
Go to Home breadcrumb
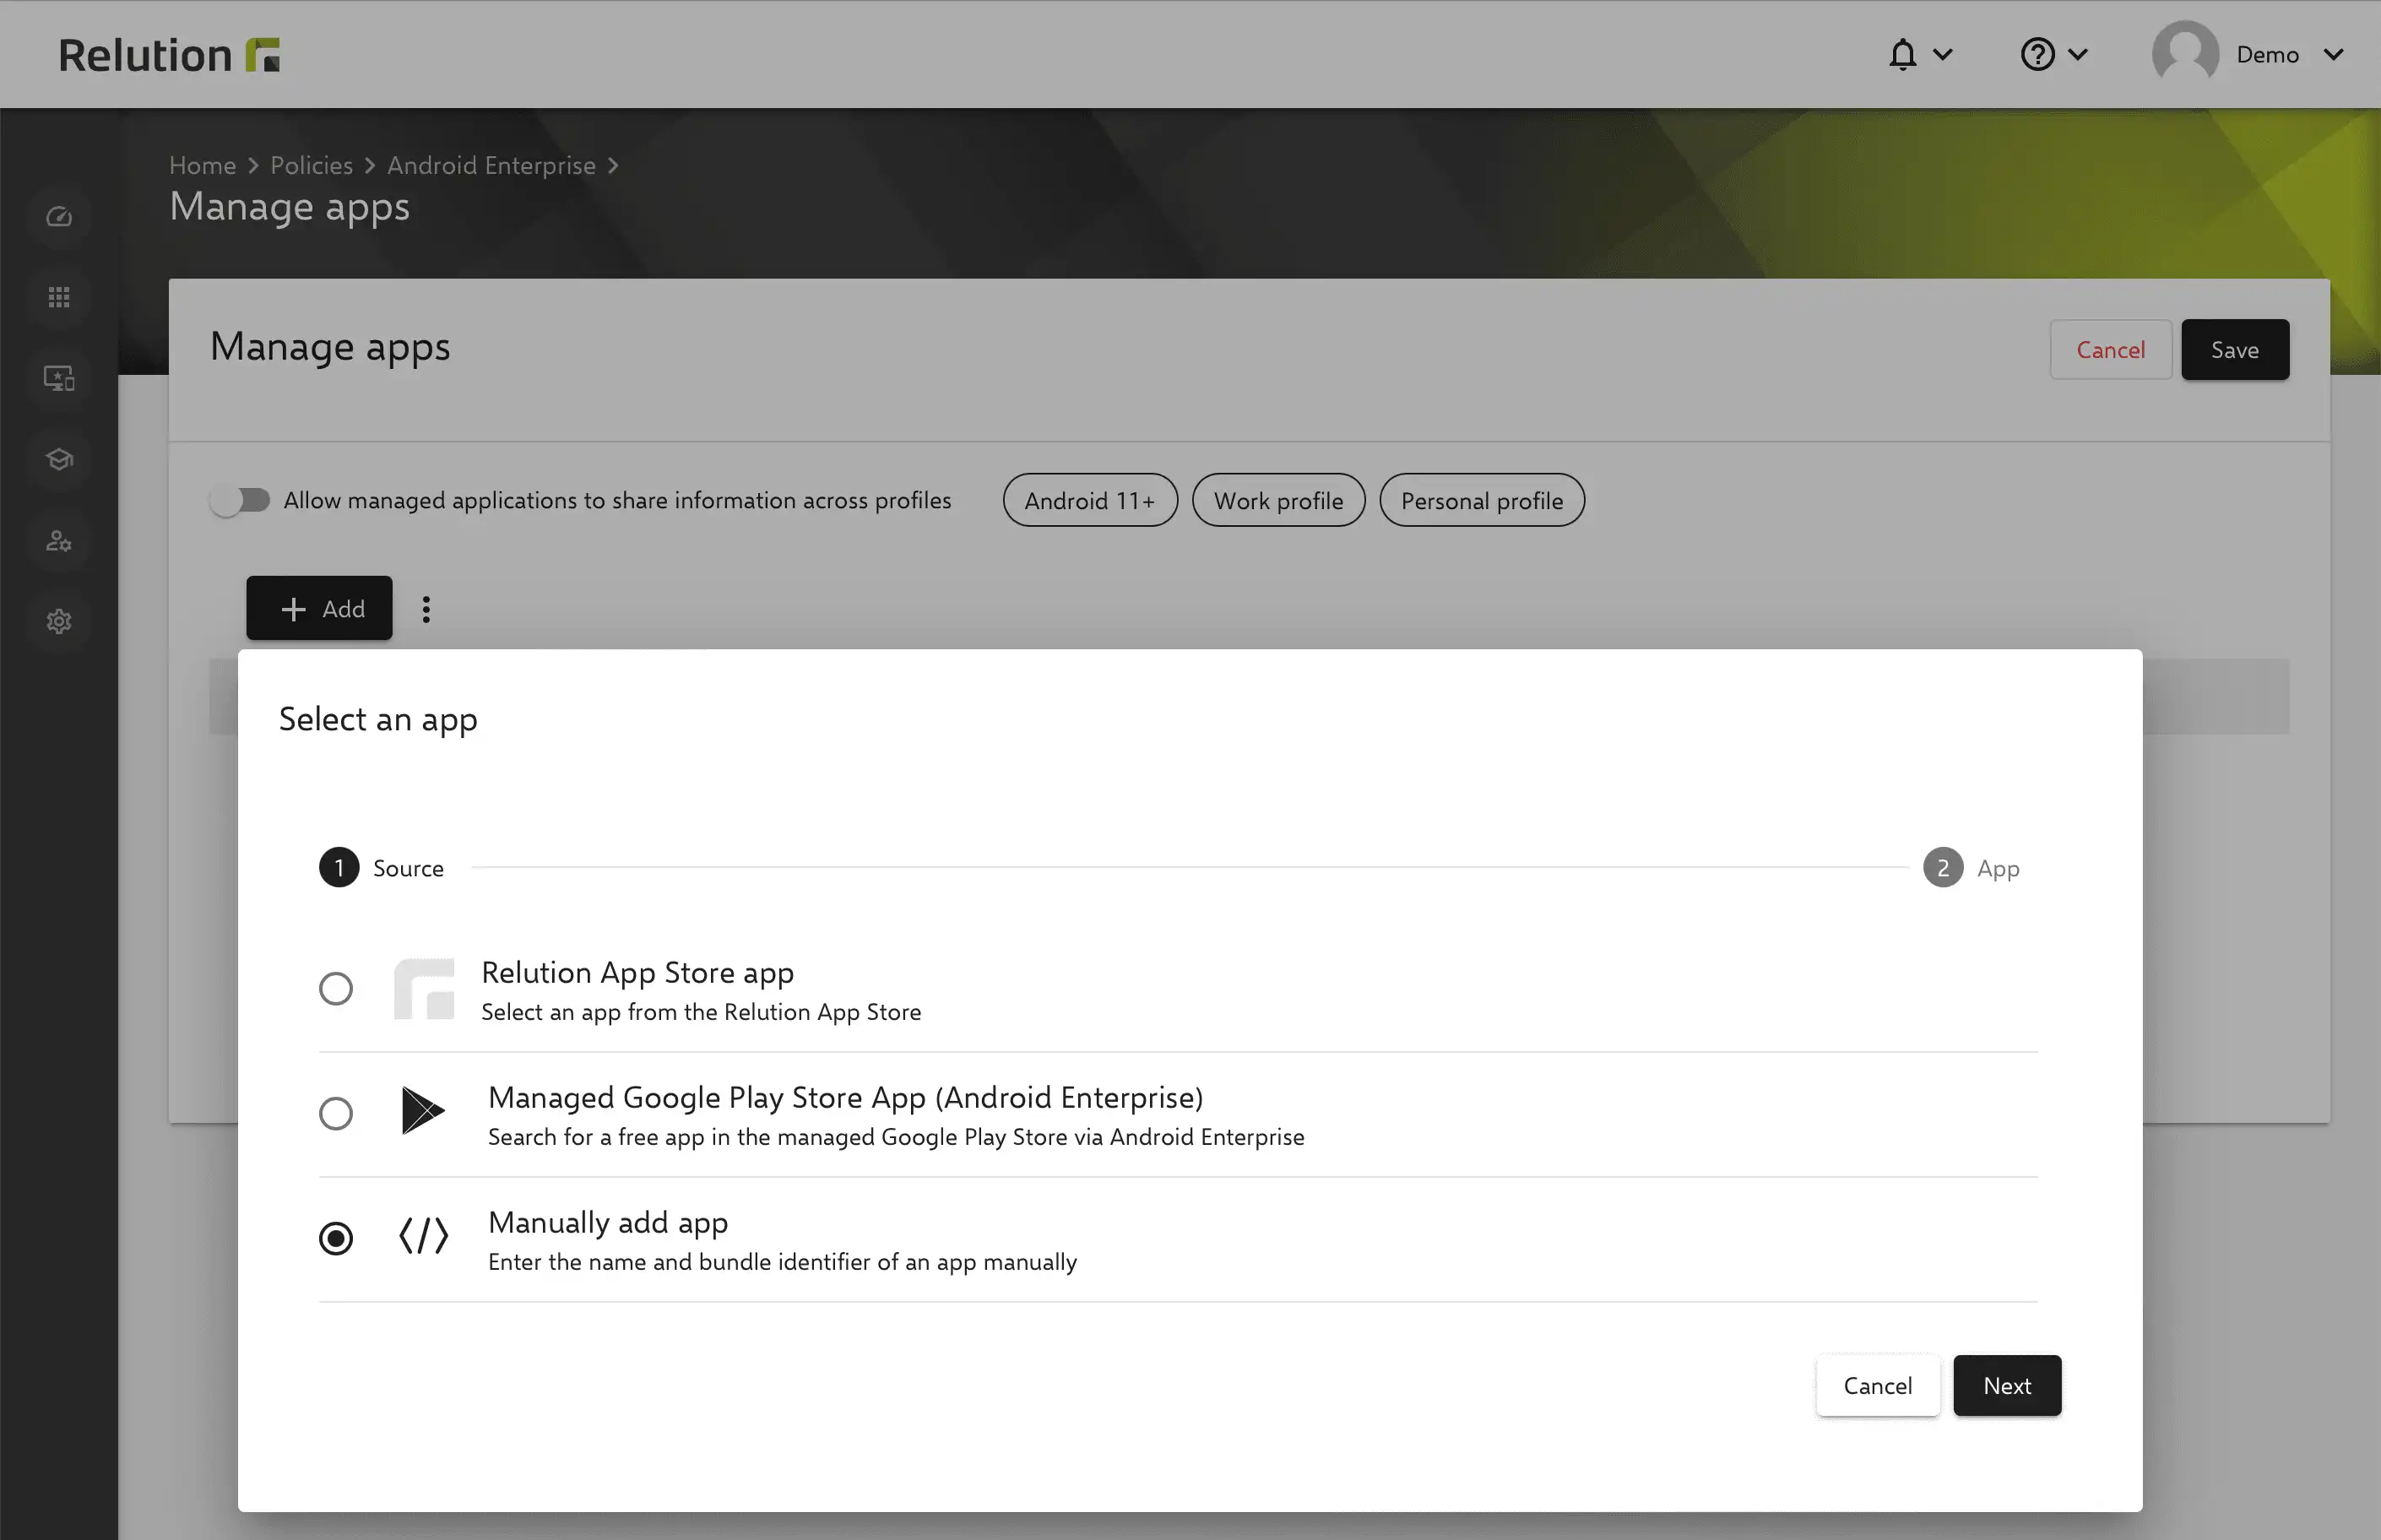click(203, 165)
